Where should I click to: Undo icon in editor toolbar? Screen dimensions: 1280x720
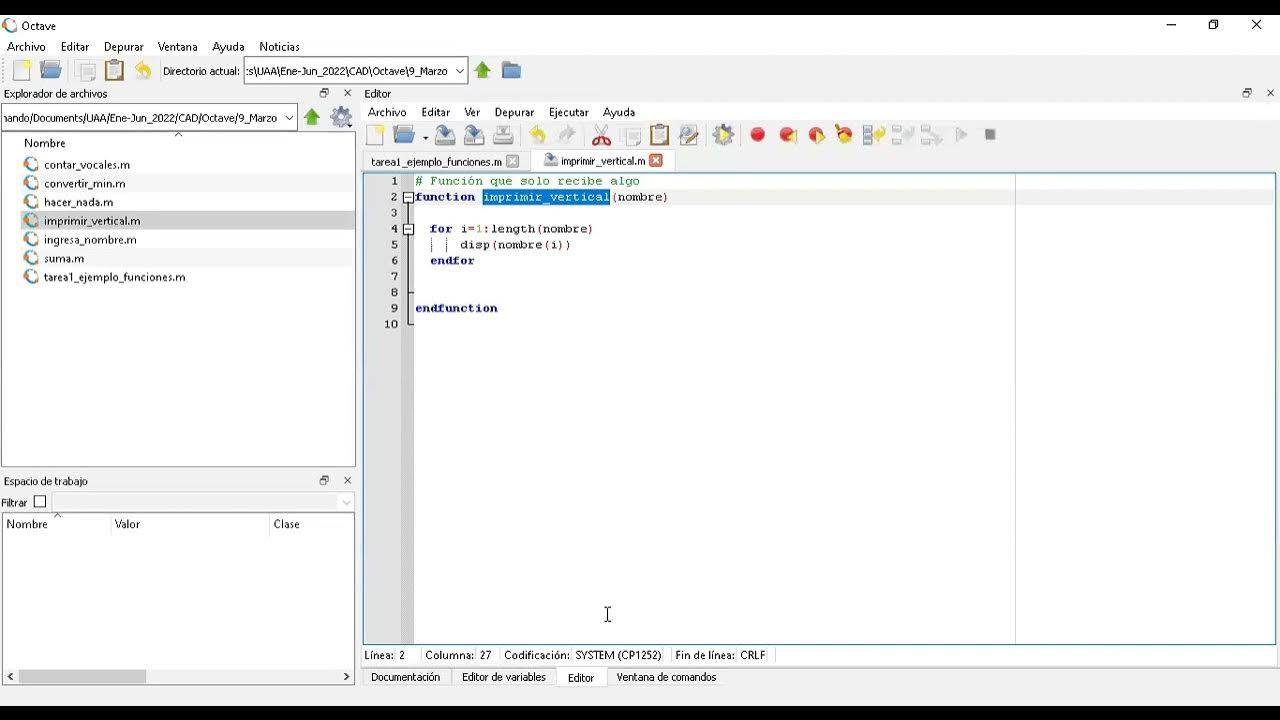[538, 135]
